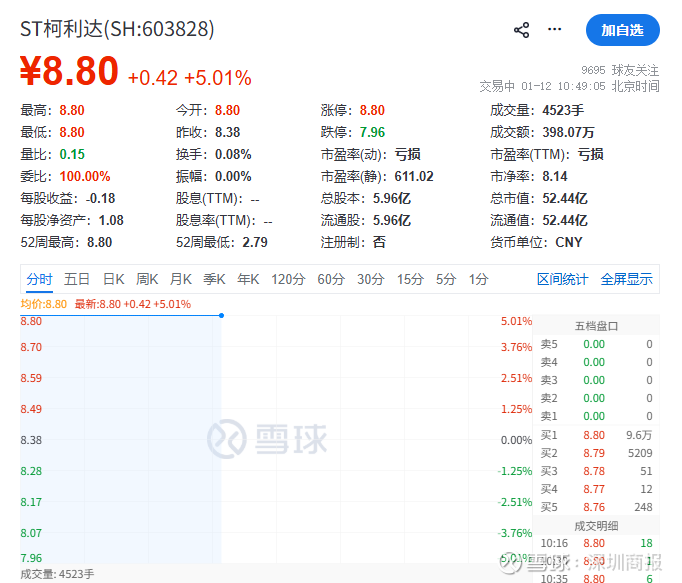Click the 卖5 row
This screenshot has height=583, width=682.
coord(596,344)
